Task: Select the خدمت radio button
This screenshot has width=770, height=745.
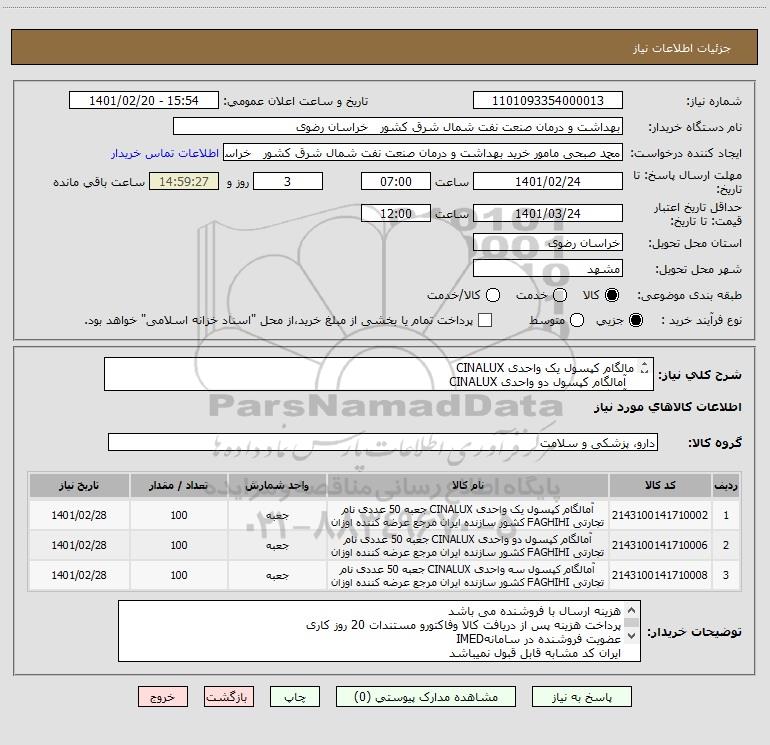Action: (560, 295)
